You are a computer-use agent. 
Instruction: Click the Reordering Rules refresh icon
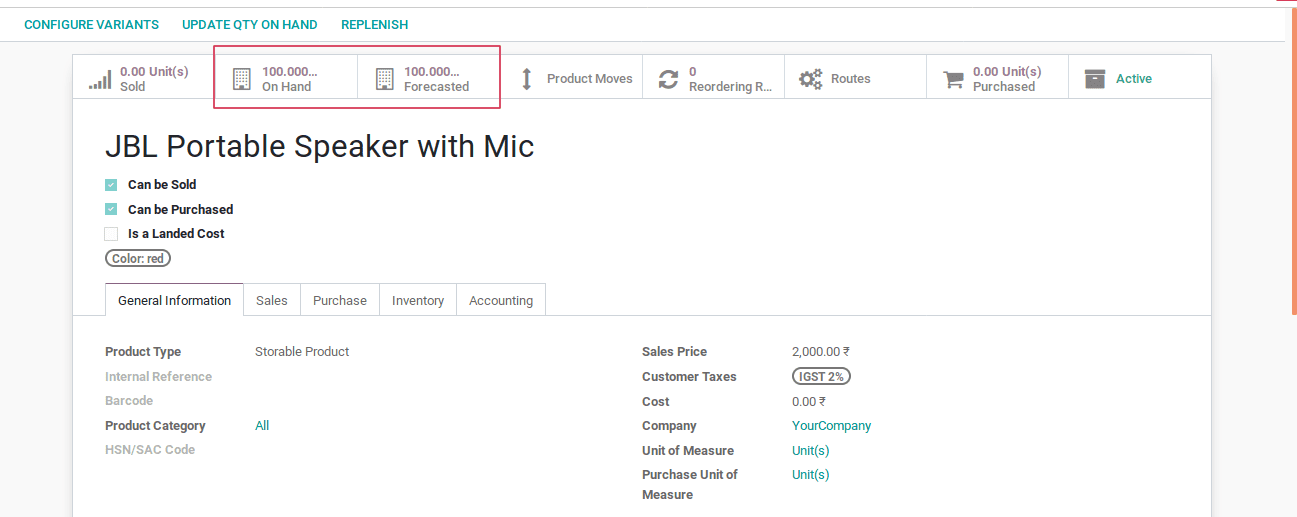668,79
